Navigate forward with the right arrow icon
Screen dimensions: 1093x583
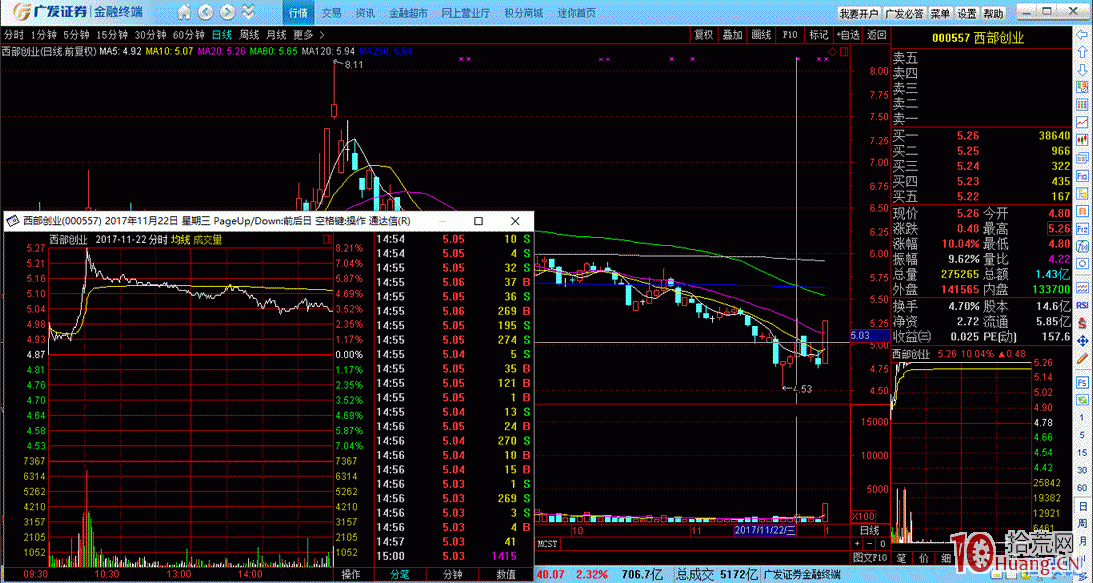[x=226, y=12]
